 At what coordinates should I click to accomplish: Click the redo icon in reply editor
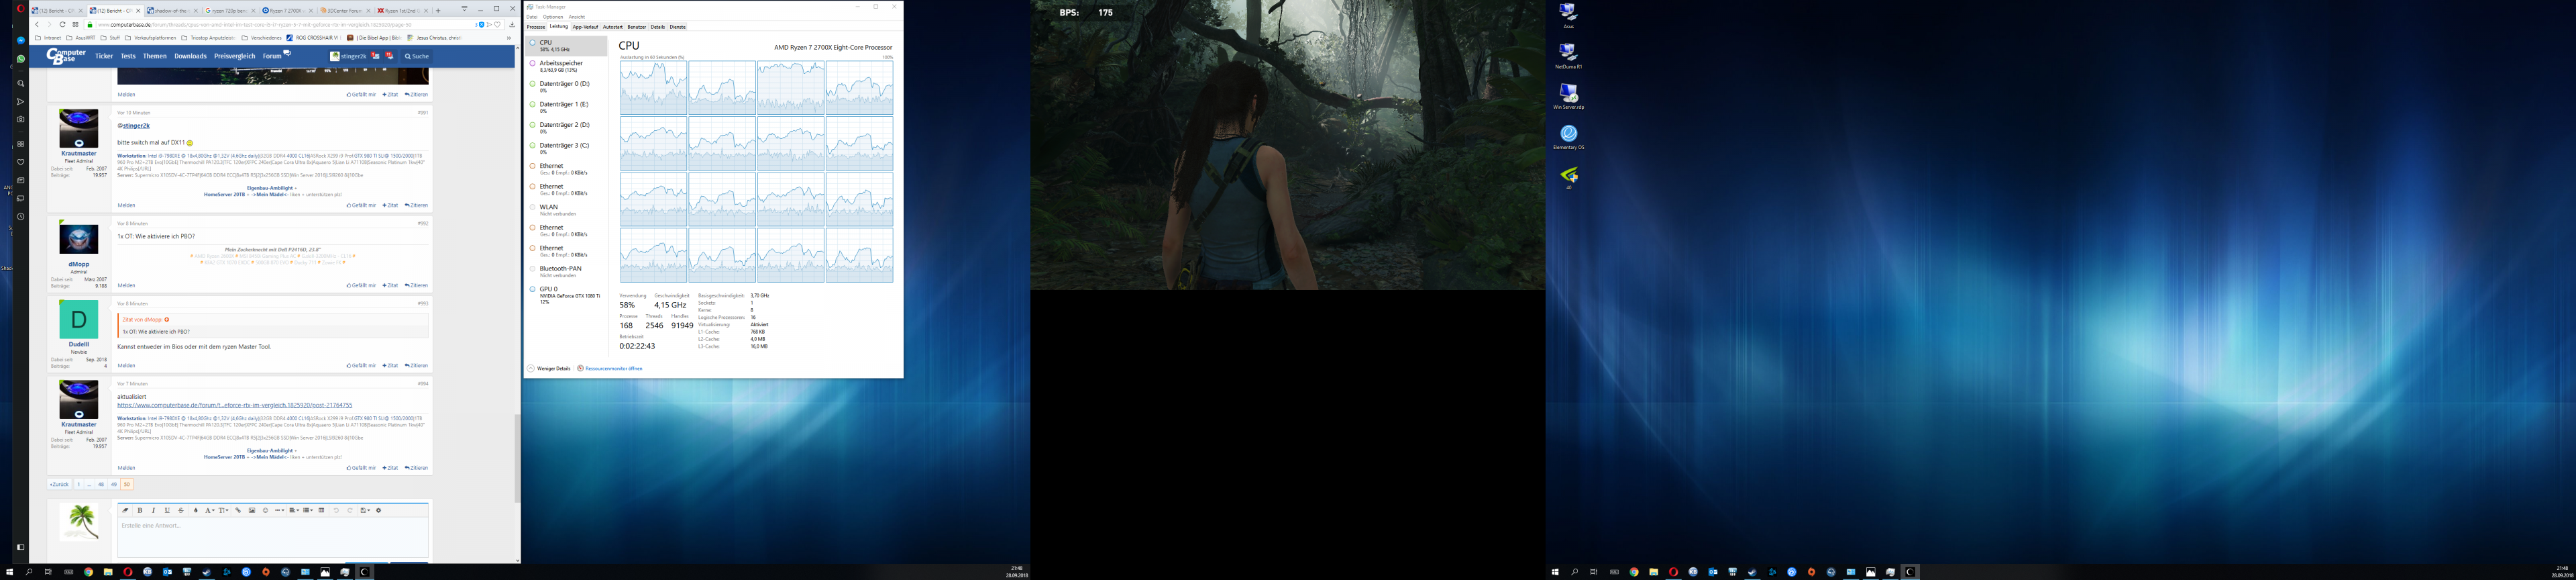(x=350, y=510)
